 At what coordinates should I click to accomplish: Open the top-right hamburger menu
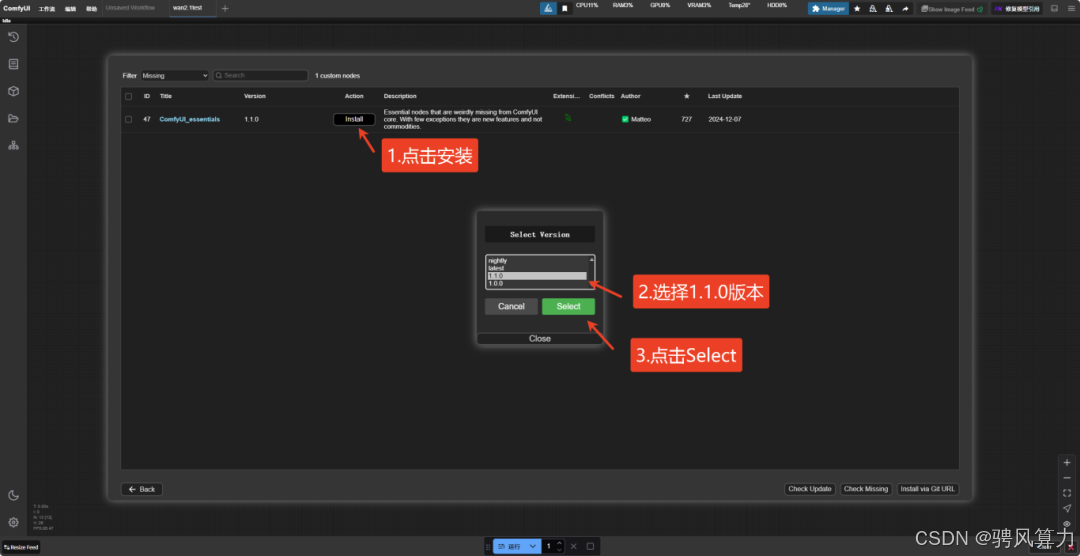point(1070,8)
